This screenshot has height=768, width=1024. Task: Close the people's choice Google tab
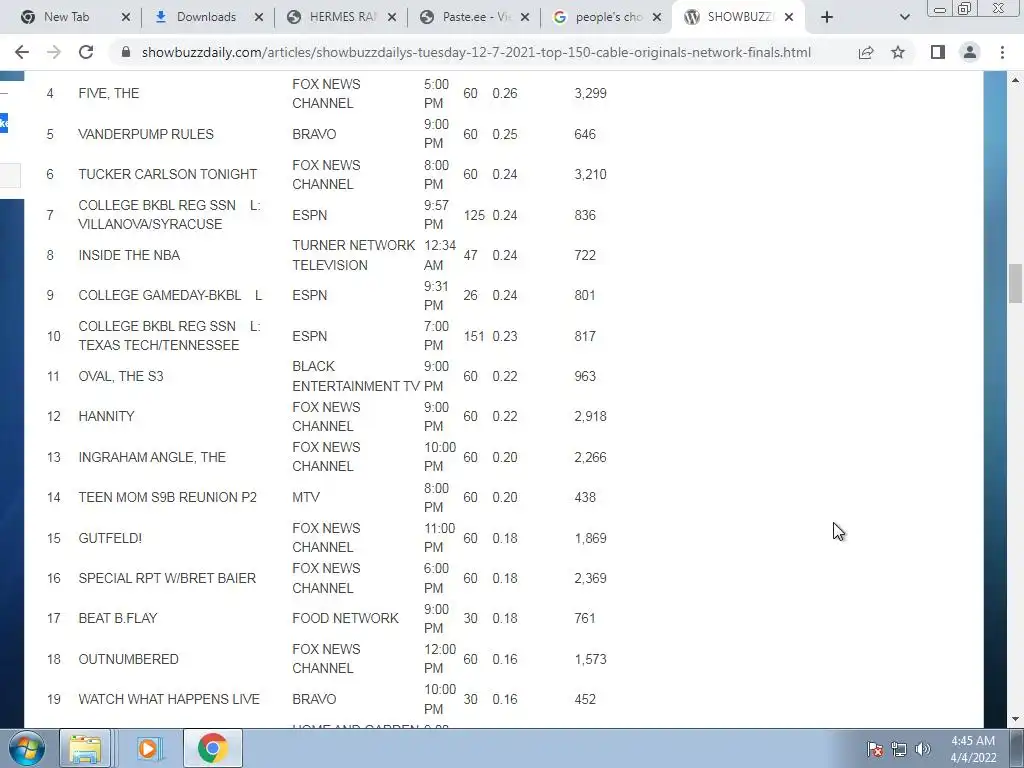pos(657,17)
